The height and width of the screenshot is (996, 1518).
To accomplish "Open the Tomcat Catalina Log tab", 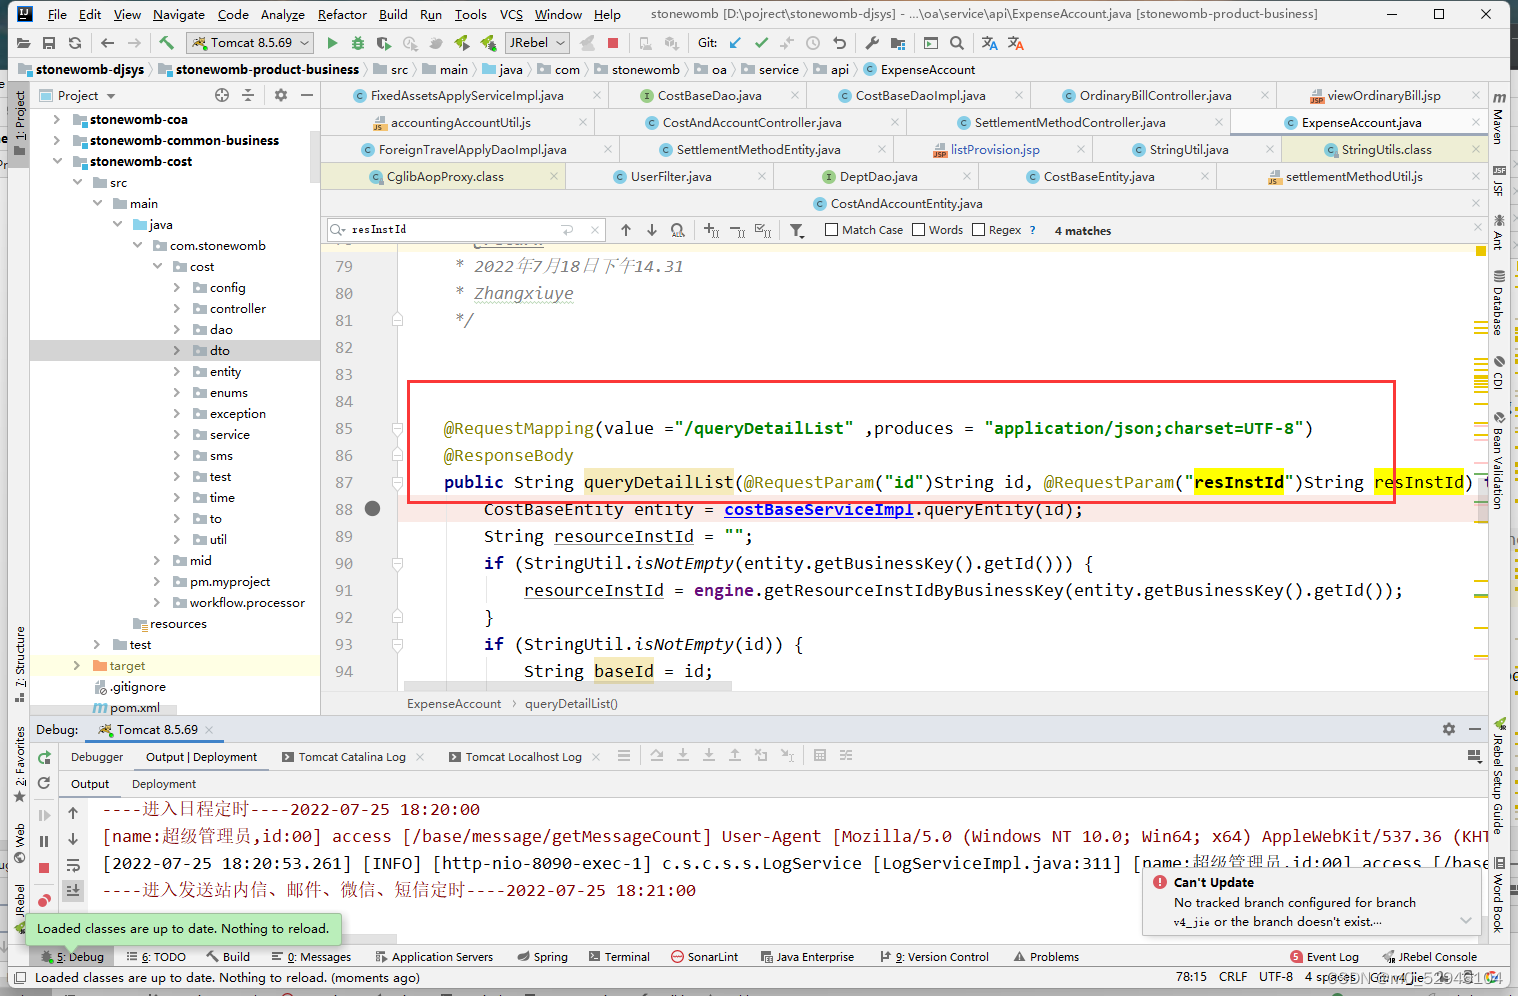I will tap(352, 757).
